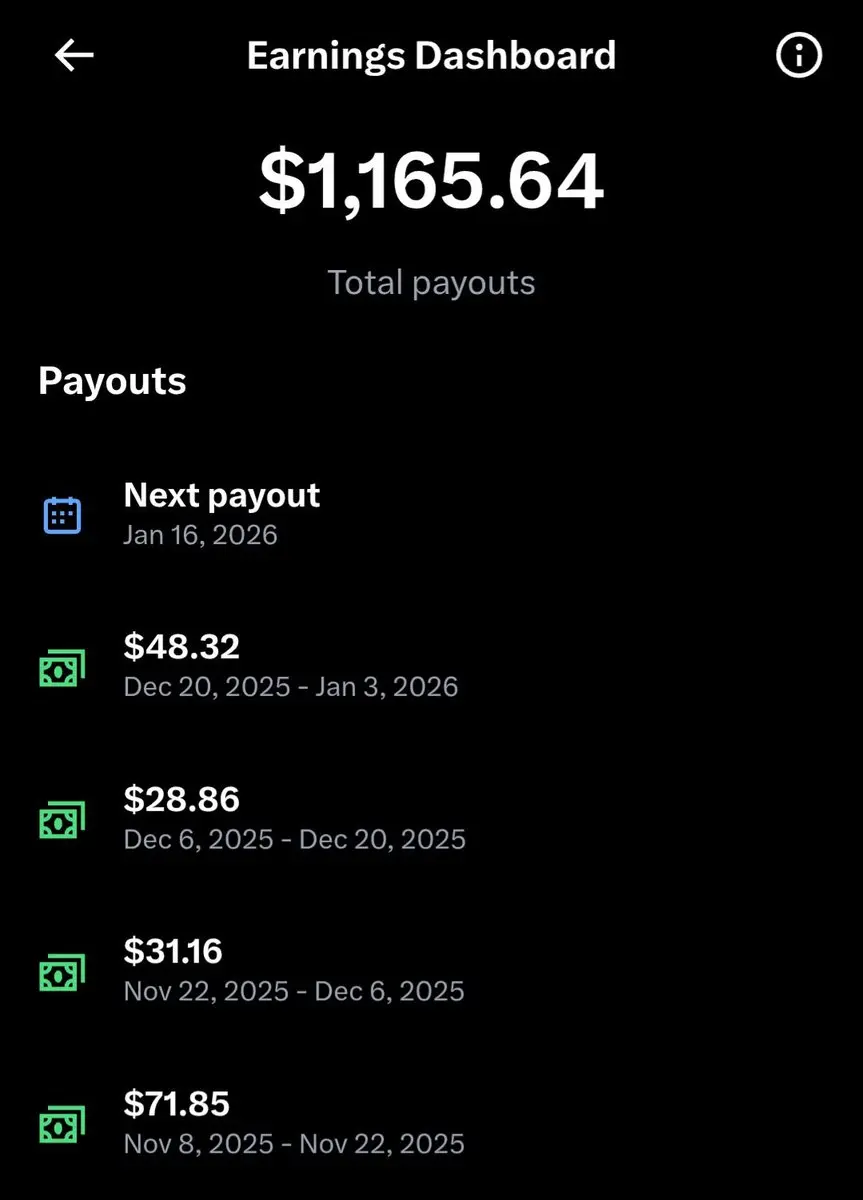View the $71.85 payout details
The image size is (863, 1200).
(x=177, y=1103)
